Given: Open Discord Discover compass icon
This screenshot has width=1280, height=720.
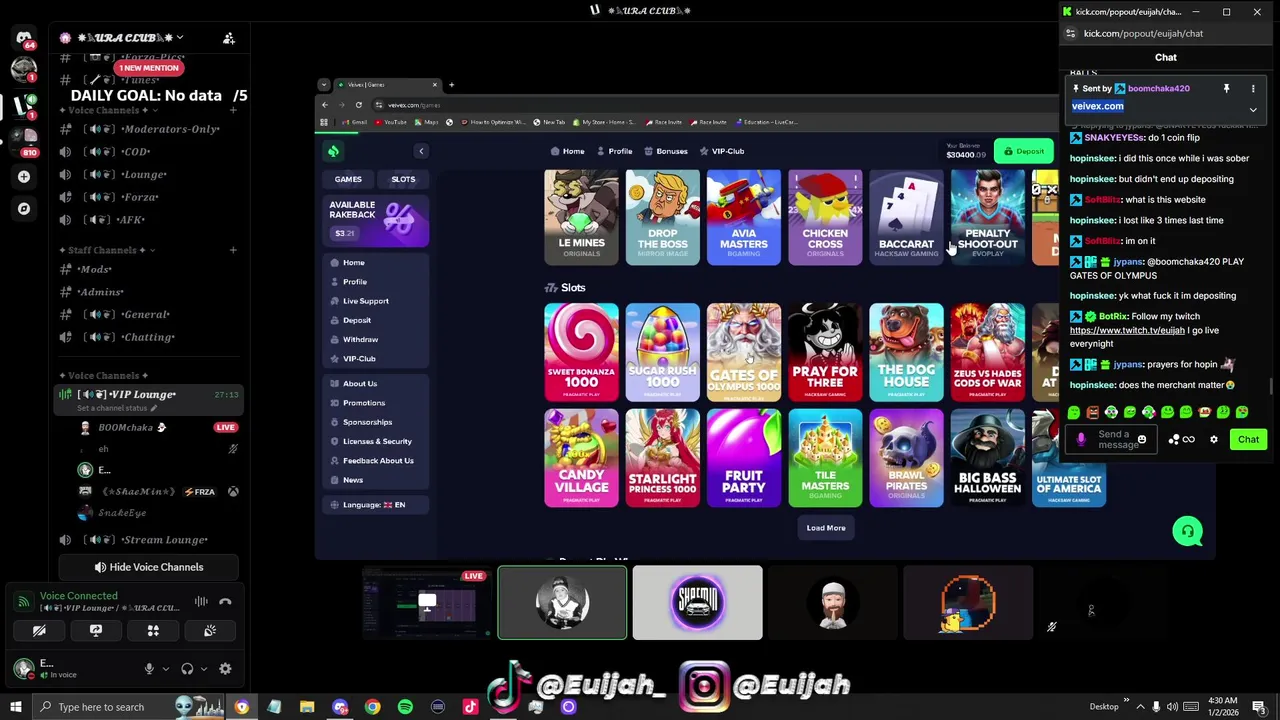Looking at the screenshot, I should (x=24, y=208).
